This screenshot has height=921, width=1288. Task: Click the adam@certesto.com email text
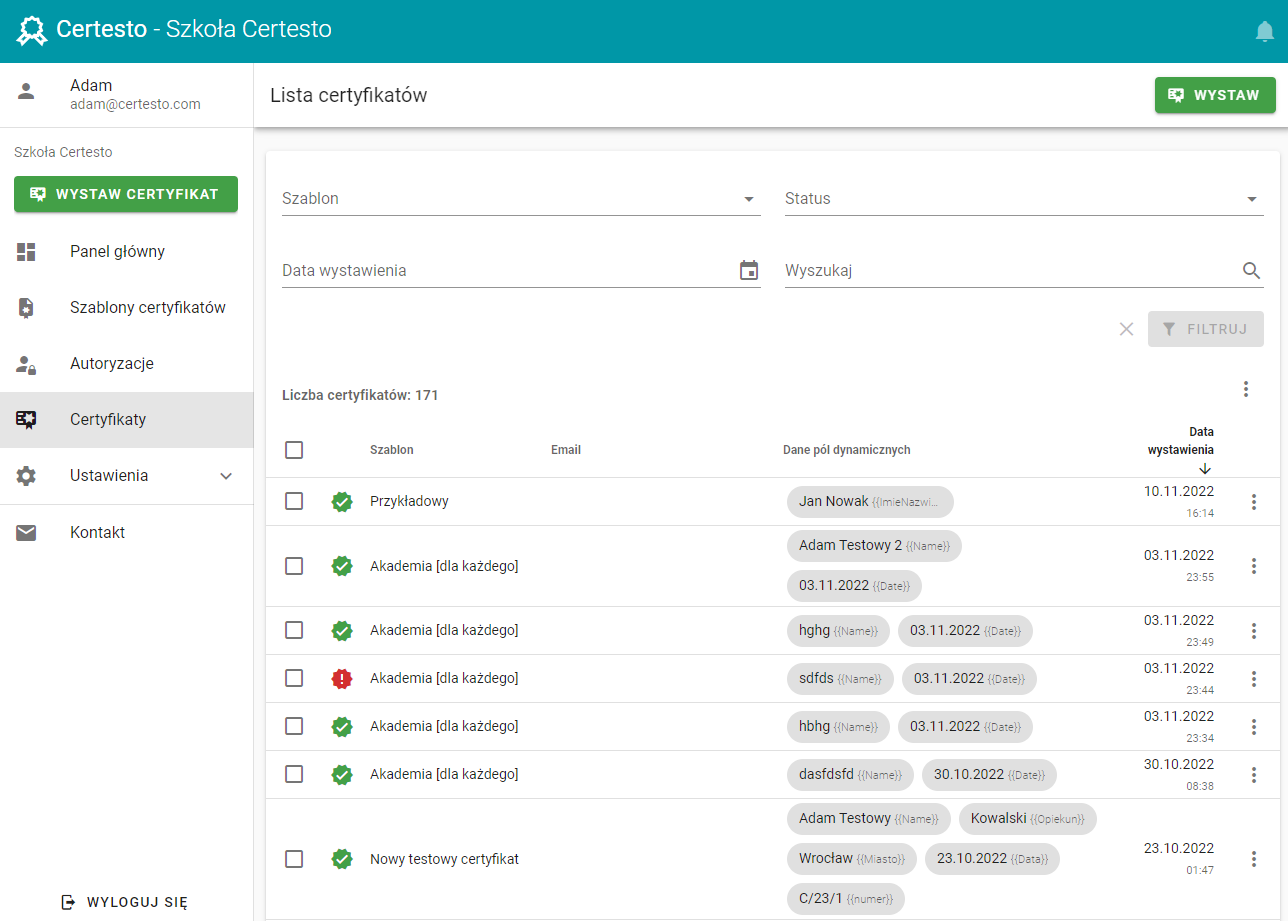pos(135,104)
